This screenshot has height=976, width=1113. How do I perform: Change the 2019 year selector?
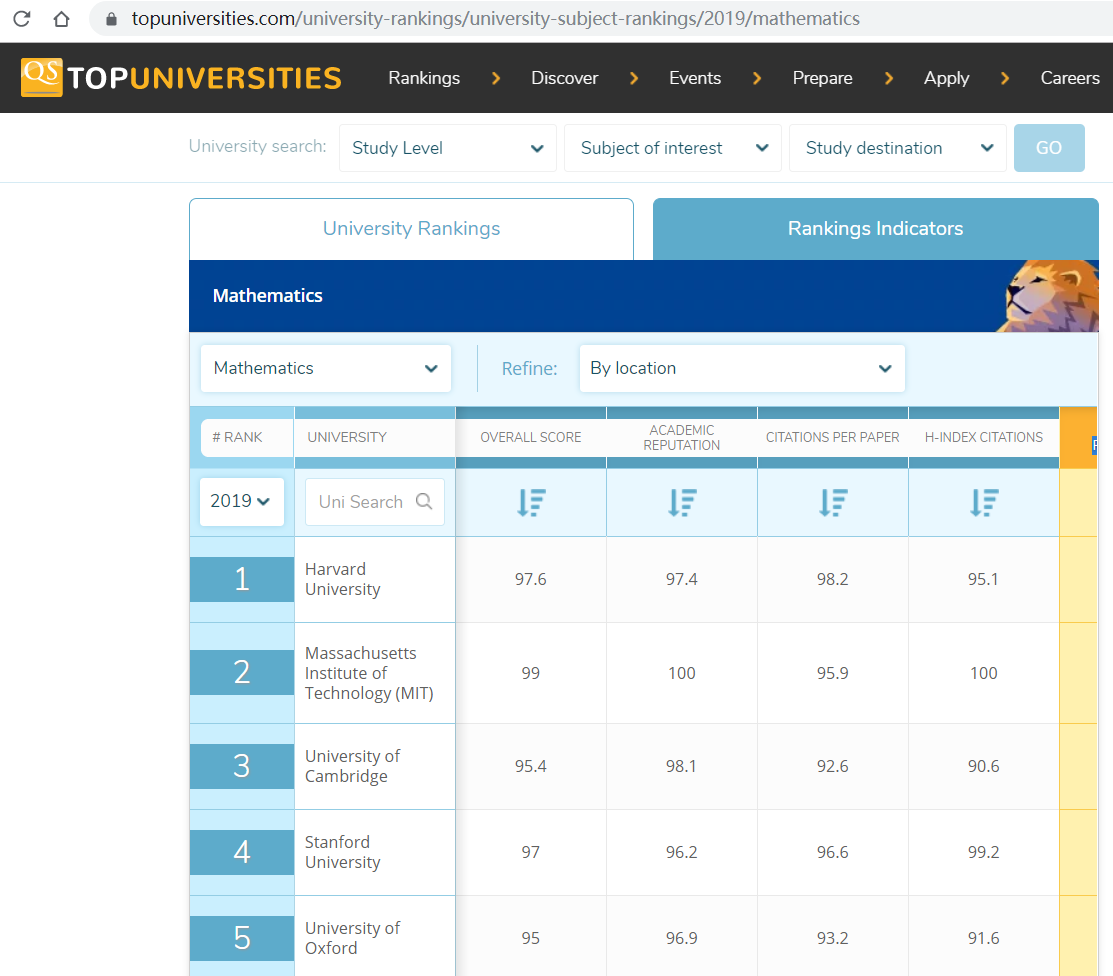(x=241, y=501)
